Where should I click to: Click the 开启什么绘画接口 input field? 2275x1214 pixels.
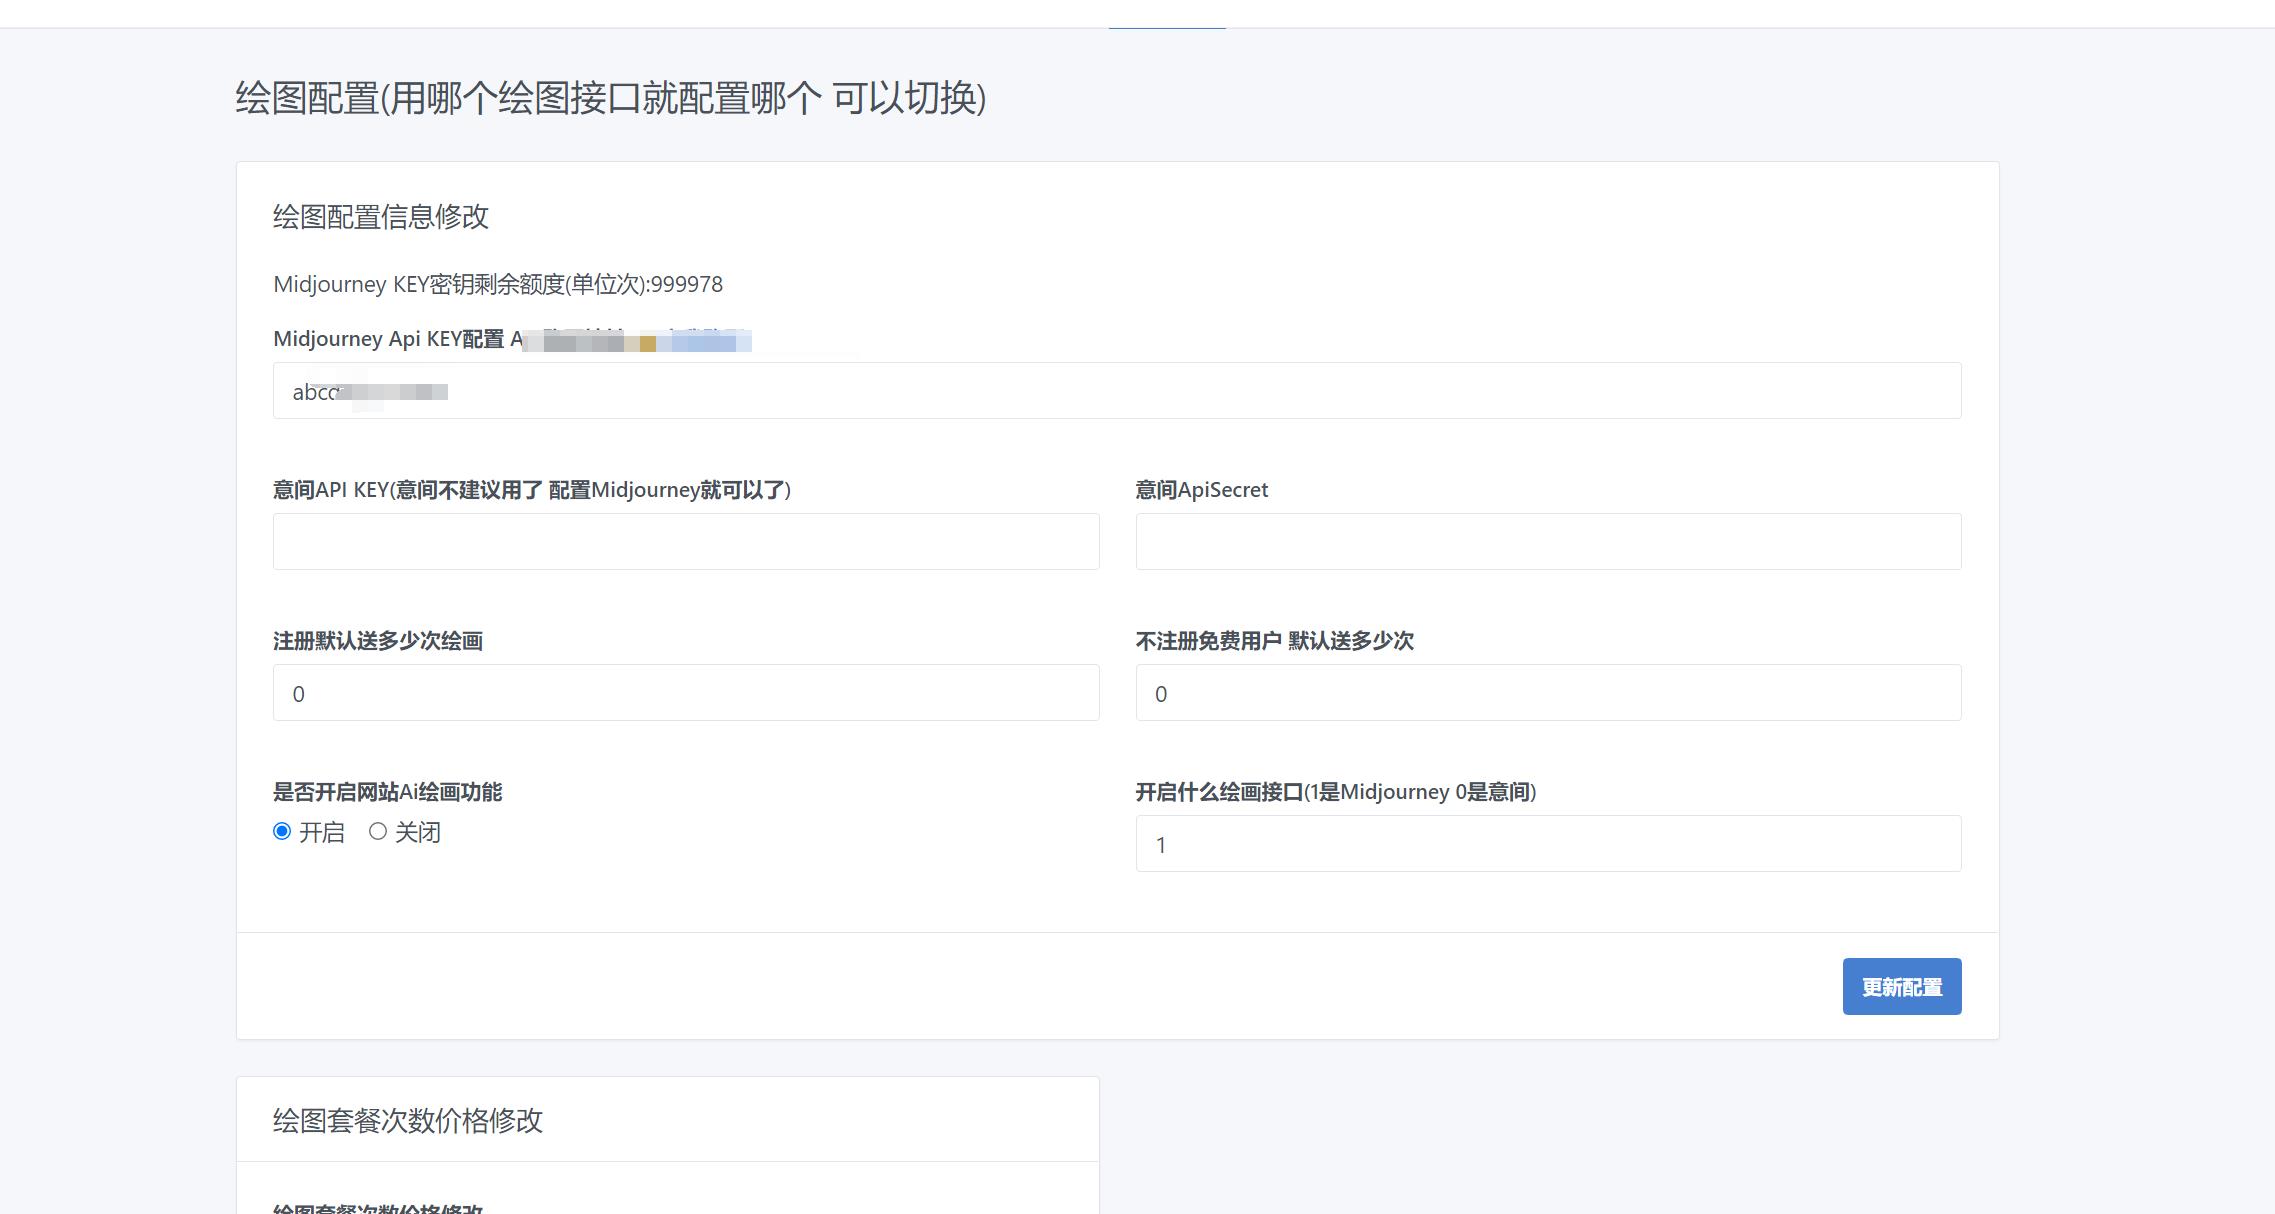[1548, 844]
